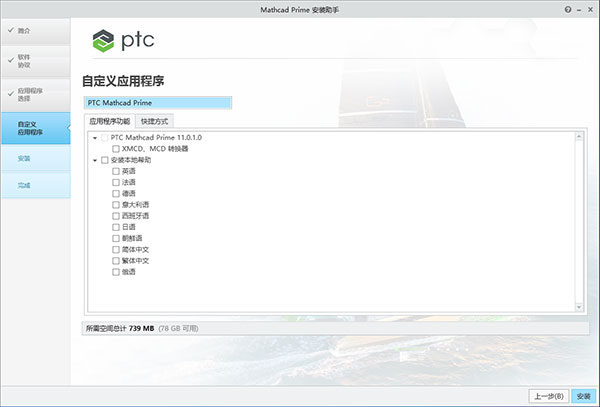Click the feature list scrollbar down arrow
The image size is (600, 407).
(579, 307)
